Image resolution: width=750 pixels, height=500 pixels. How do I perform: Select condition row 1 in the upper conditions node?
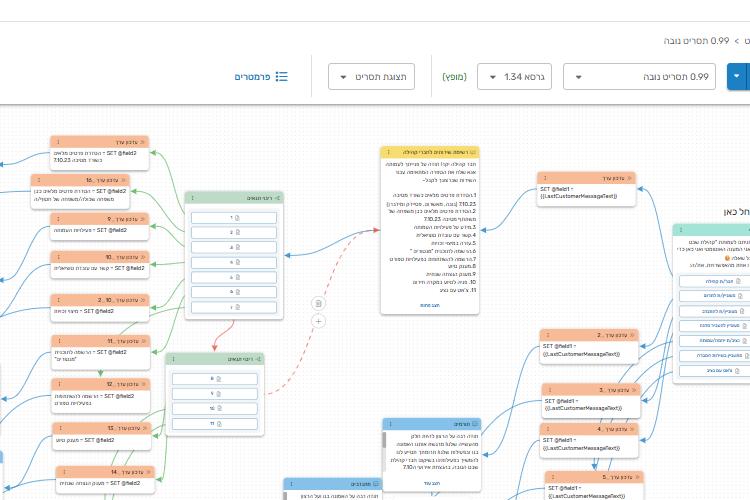point(234,217)
